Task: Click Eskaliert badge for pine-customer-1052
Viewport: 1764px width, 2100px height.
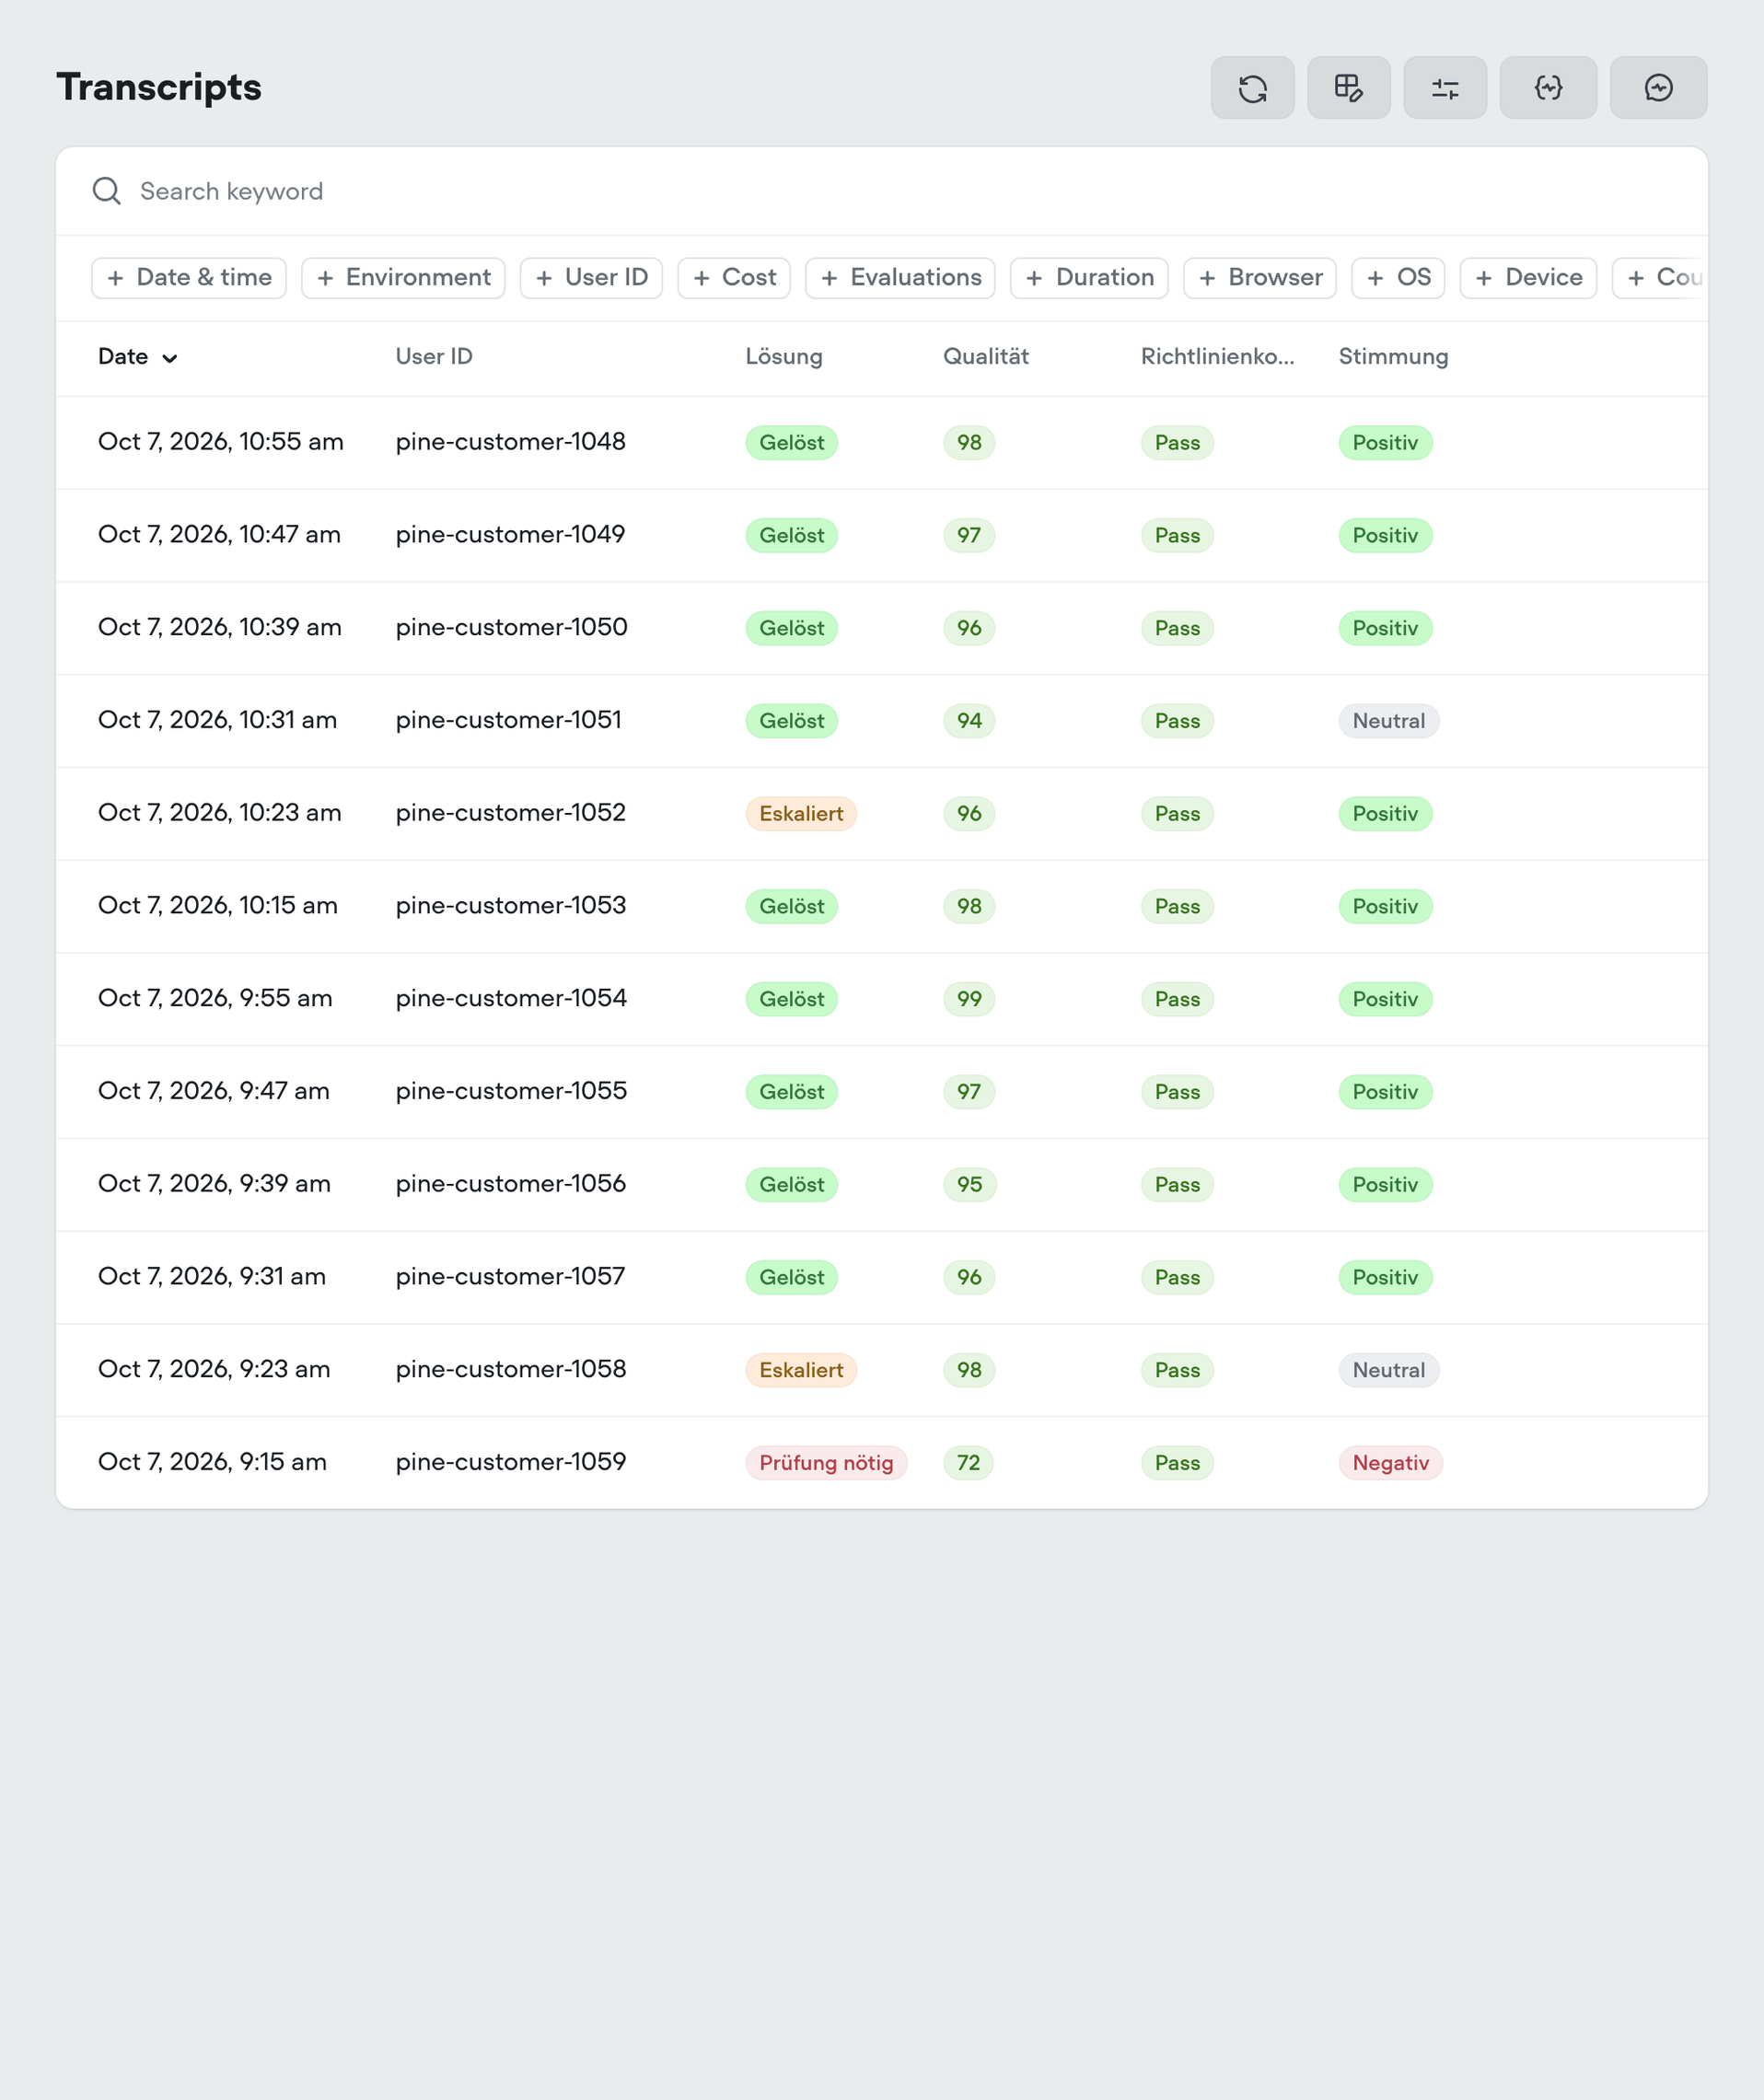Action: pos(801,814)
